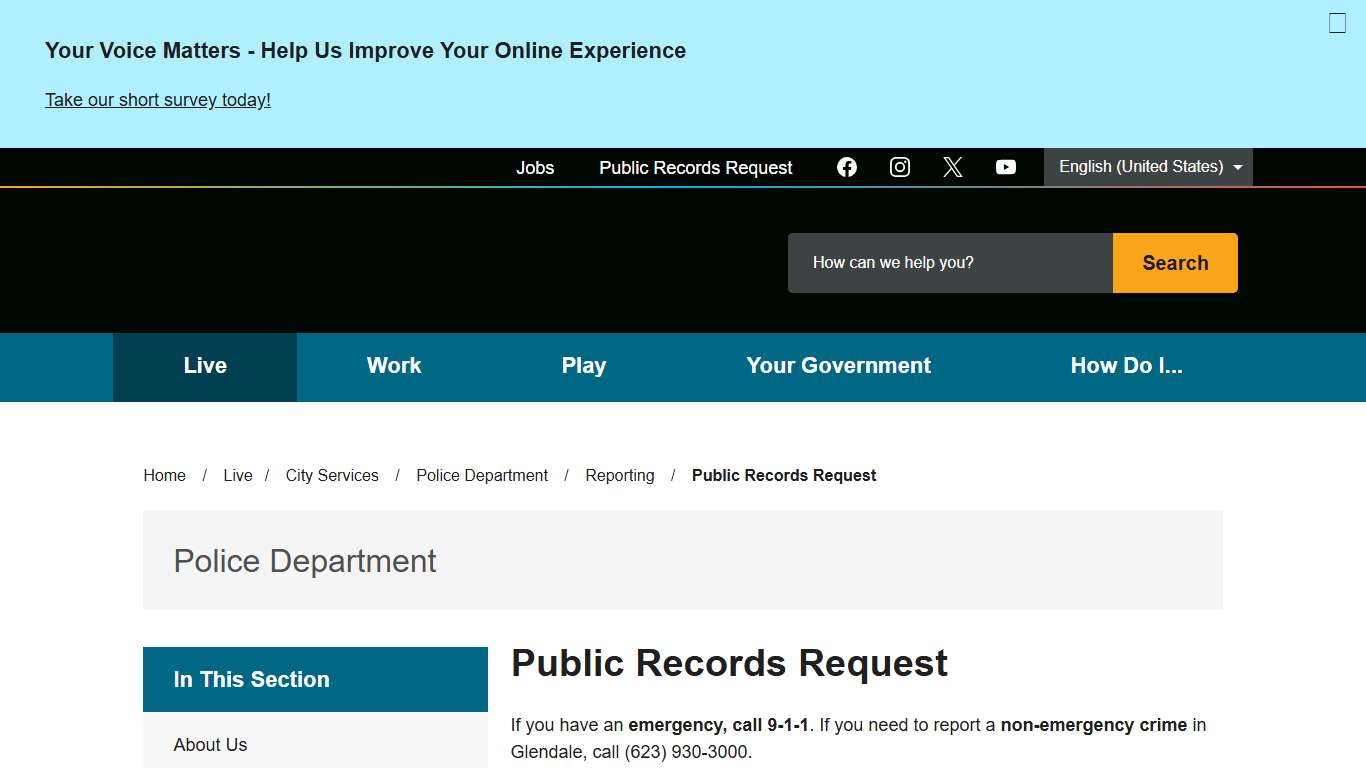Viewport: 1366px width, 768px height.
Task: Navigate to Home via breadcrumb
Action: pyautogui.click(x=164, y=475)
